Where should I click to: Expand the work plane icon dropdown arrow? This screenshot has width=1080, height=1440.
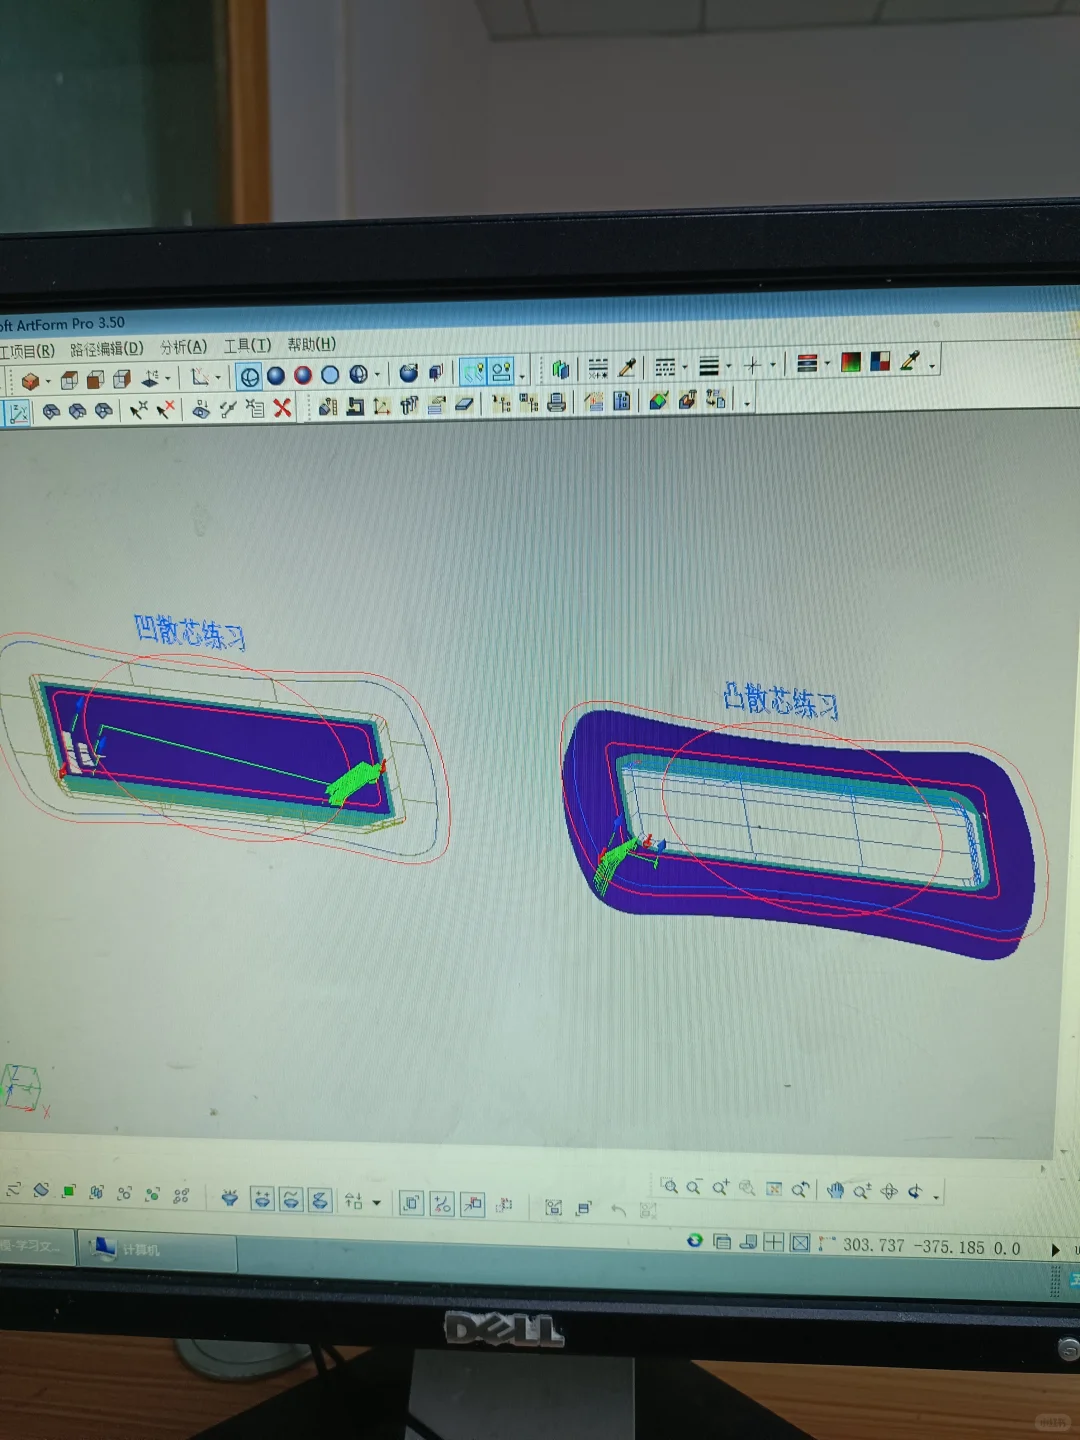167,379
